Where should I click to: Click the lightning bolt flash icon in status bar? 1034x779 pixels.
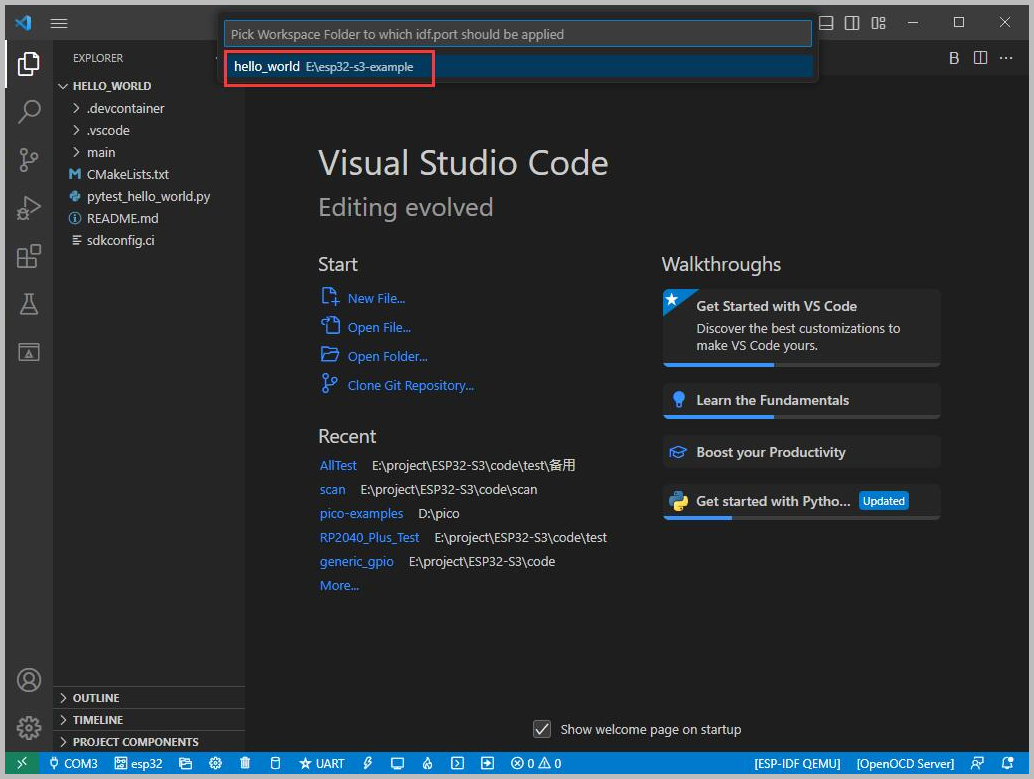(x=368, y=763)
